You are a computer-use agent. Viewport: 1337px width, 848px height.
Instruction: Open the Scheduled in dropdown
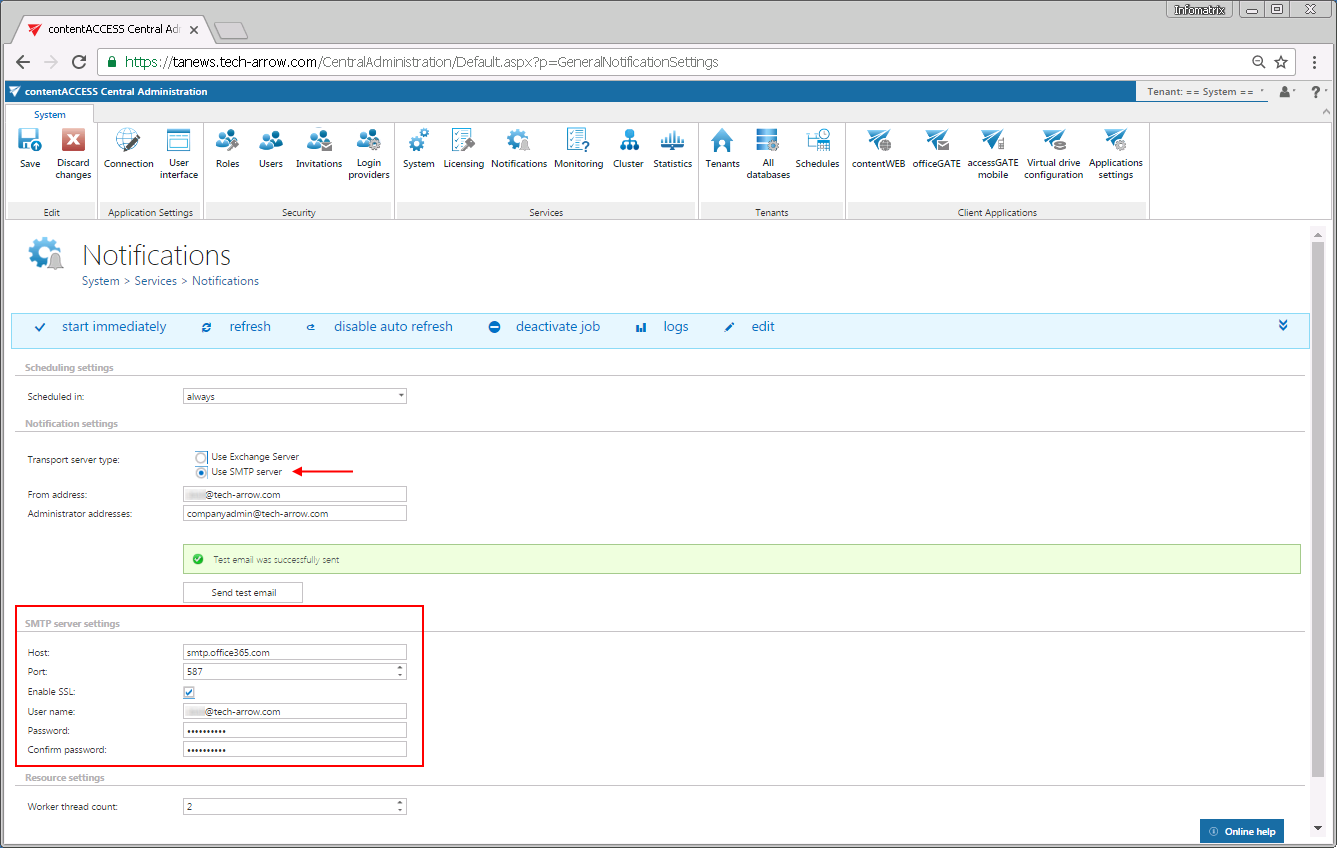(295, 397)
